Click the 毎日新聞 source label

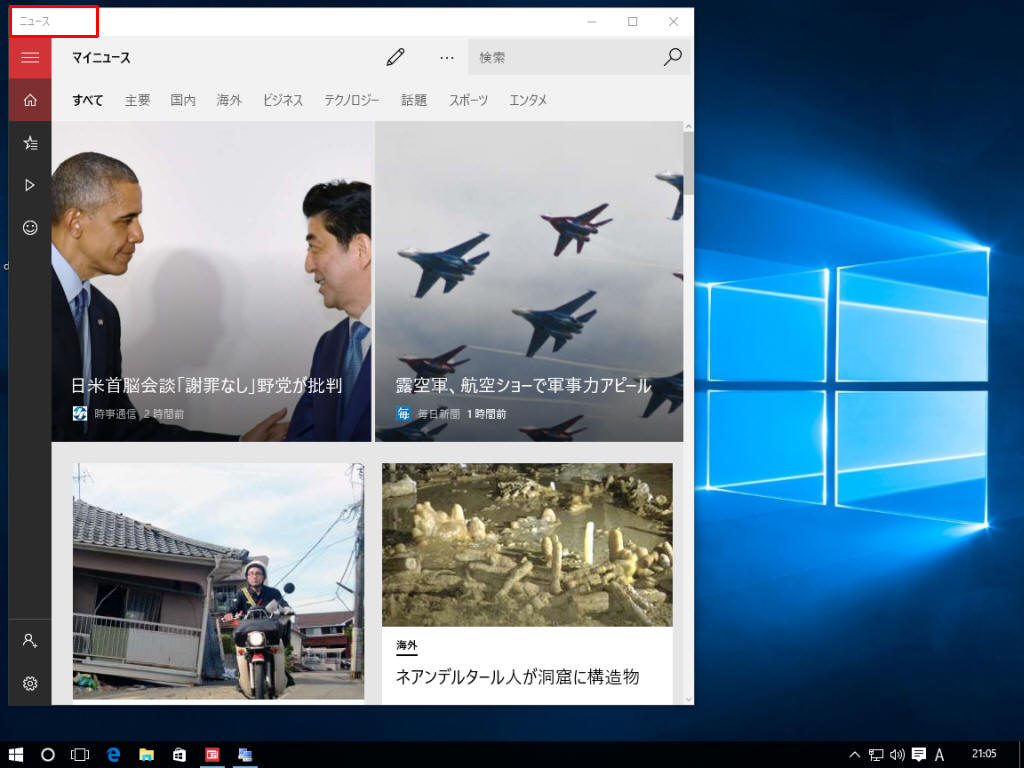(x=439, y=413)
